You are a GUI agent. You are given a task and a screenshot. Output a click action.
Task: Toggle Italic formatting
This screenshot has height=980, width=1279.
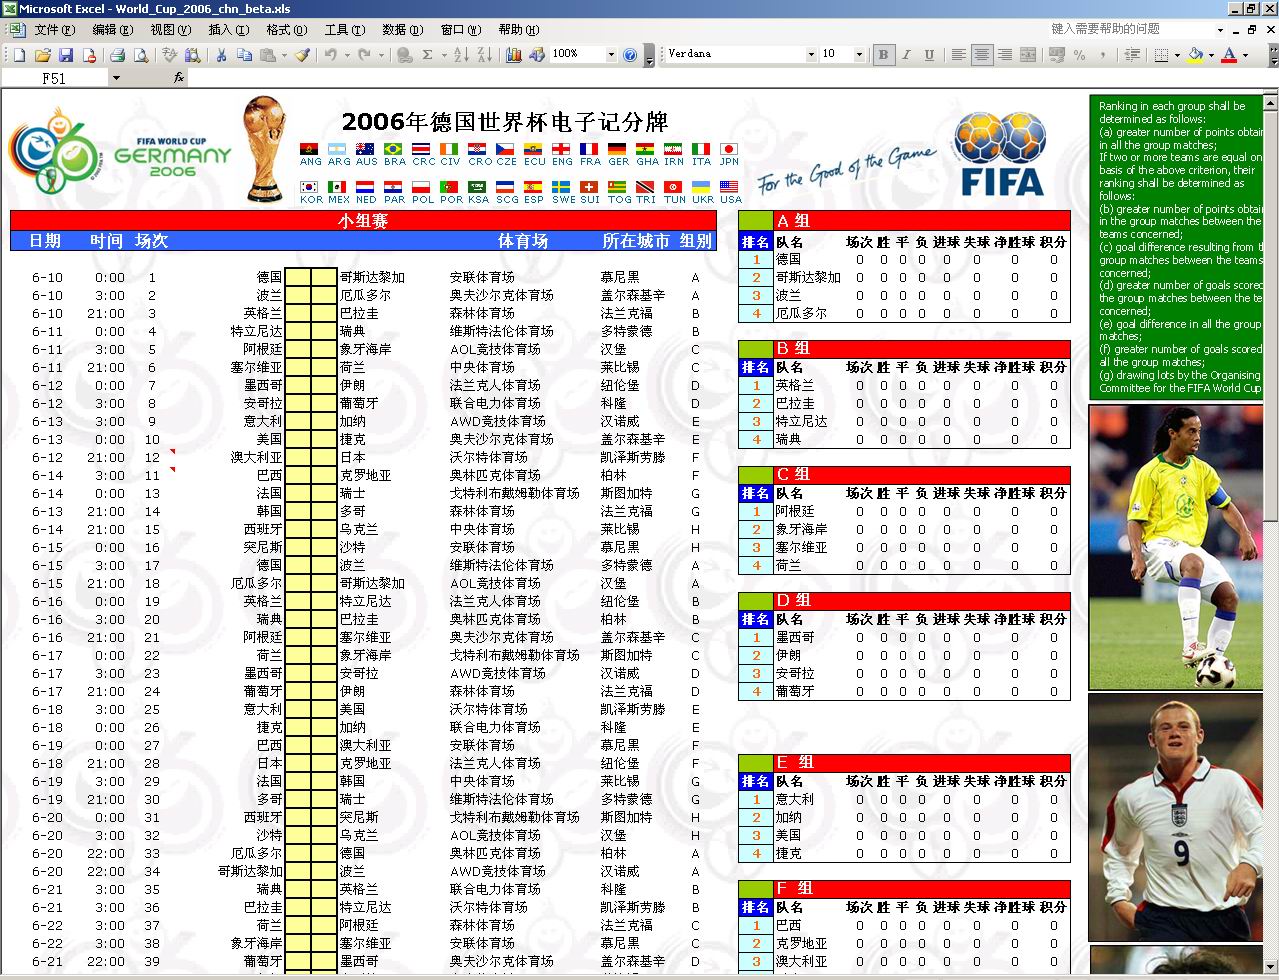pos(906,55)
